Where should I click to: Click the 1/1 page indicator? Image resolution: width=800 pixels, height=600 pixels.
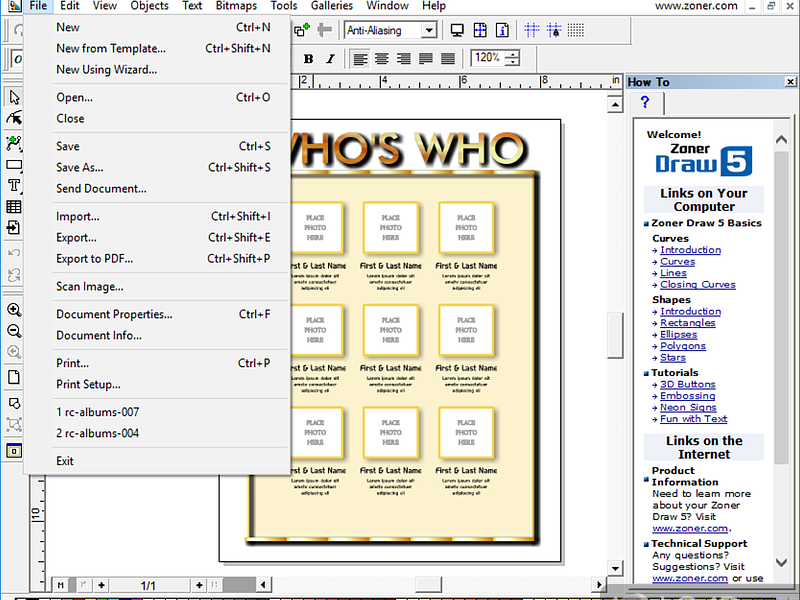click(148, 586)
